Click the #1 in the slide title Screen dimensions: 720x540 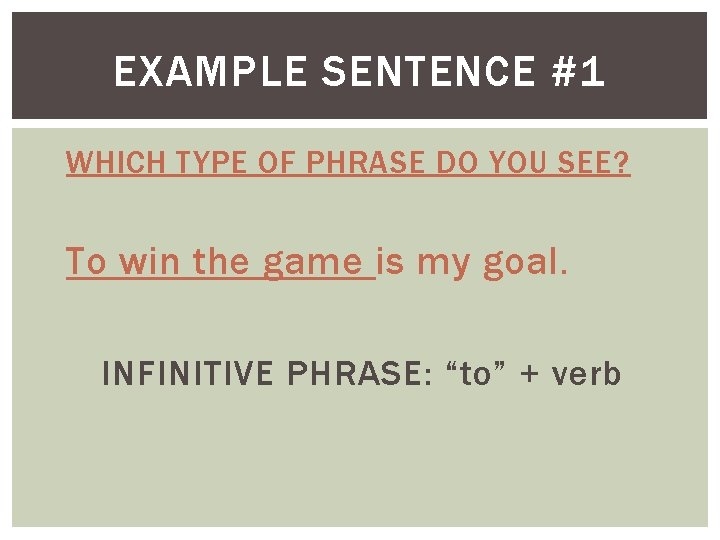coord(577,72)
